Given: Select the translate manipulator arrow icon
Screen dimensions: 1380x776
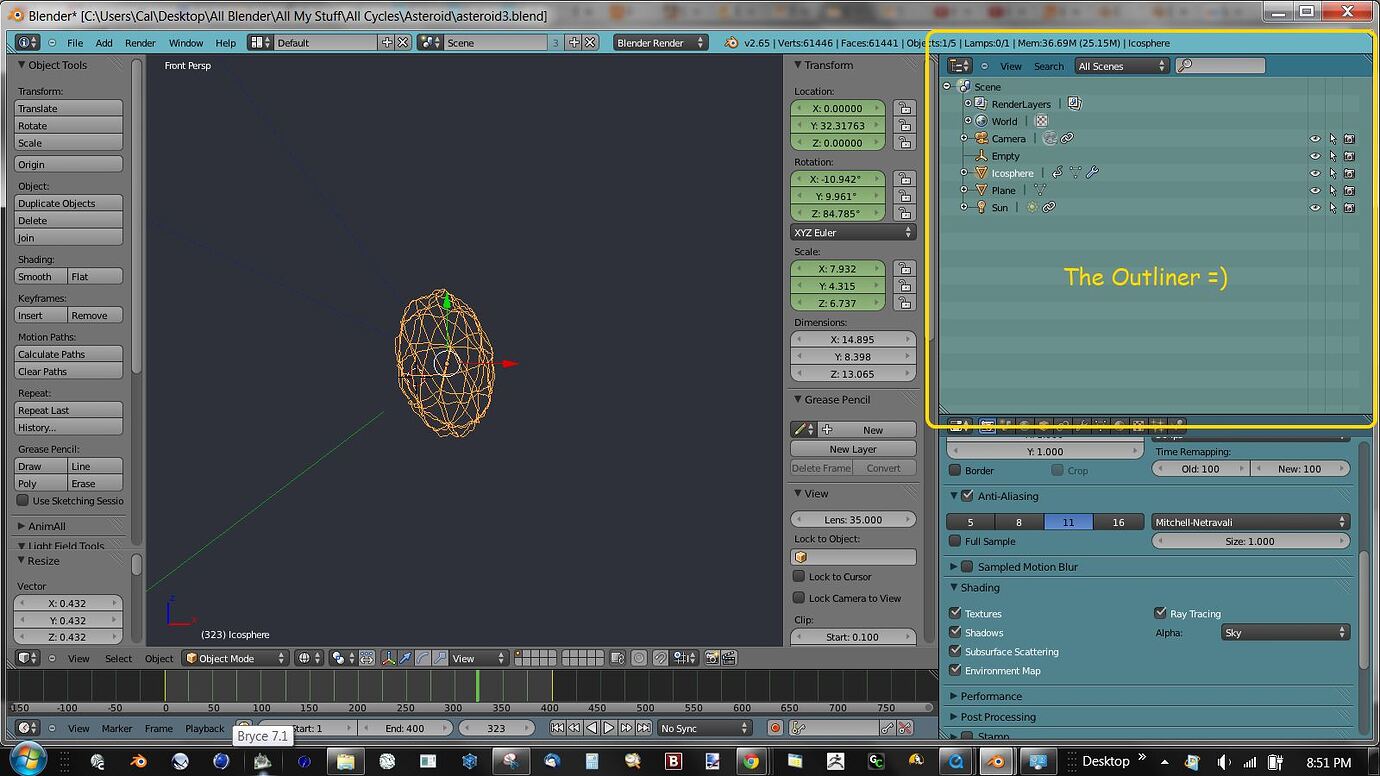Looking at the screenshot, I should coord(405,658).
